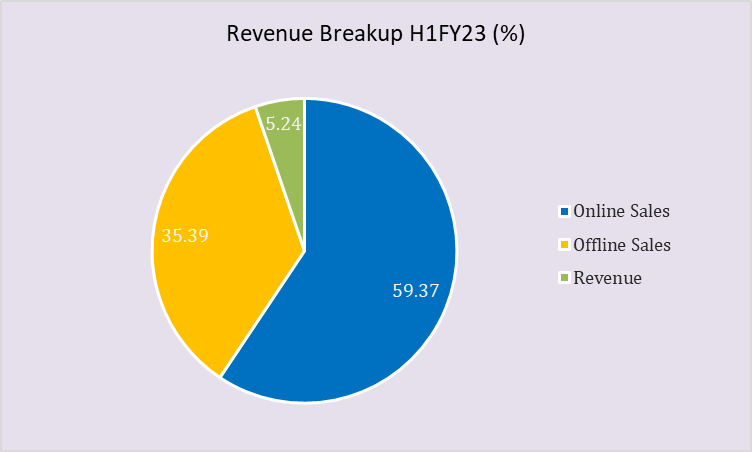Select the yellow legend marker for Offline Sales

[x=564, y=245]
